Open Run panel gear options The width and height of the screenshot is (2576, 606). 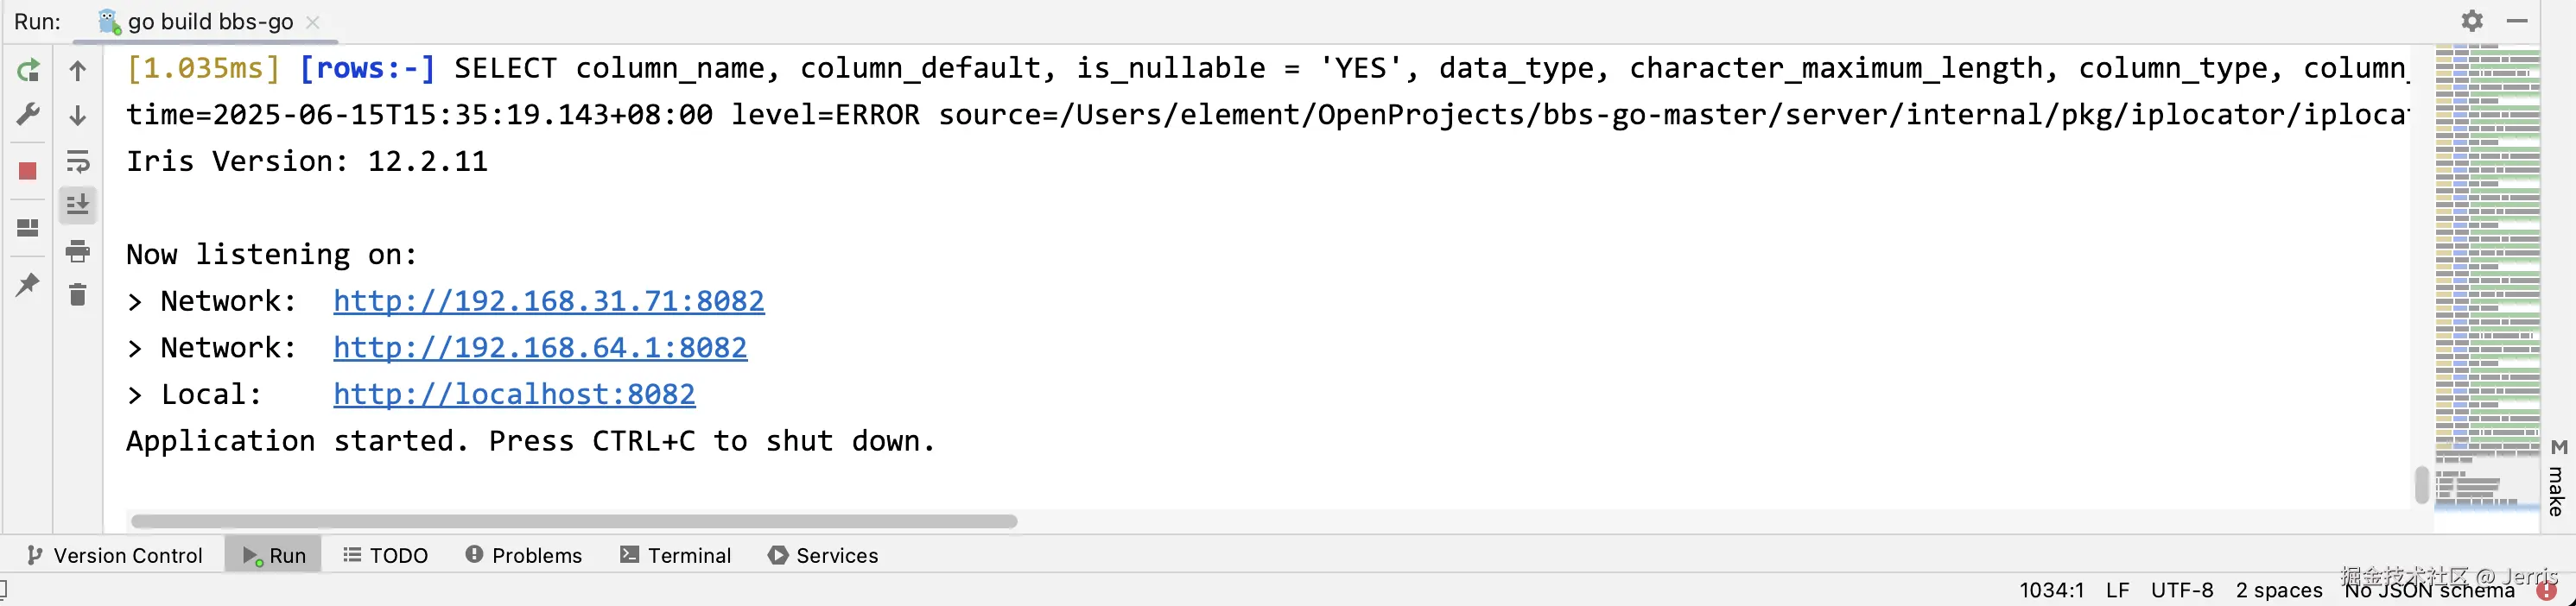(2472, 21)
